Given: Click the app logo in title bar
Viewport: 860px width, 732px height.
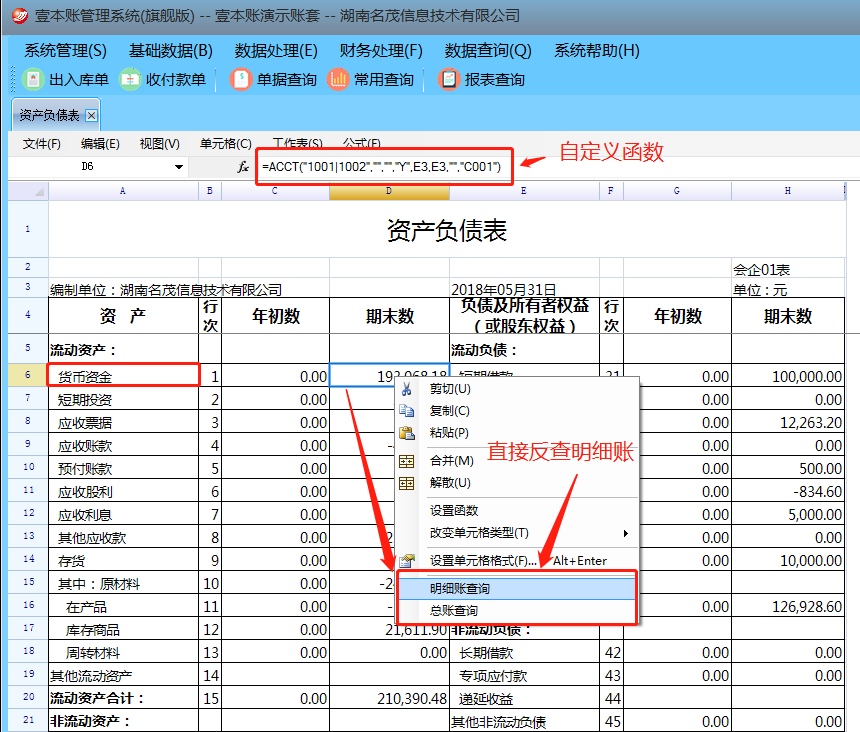Looking at the screenshot, I should [x=20, y=15].
